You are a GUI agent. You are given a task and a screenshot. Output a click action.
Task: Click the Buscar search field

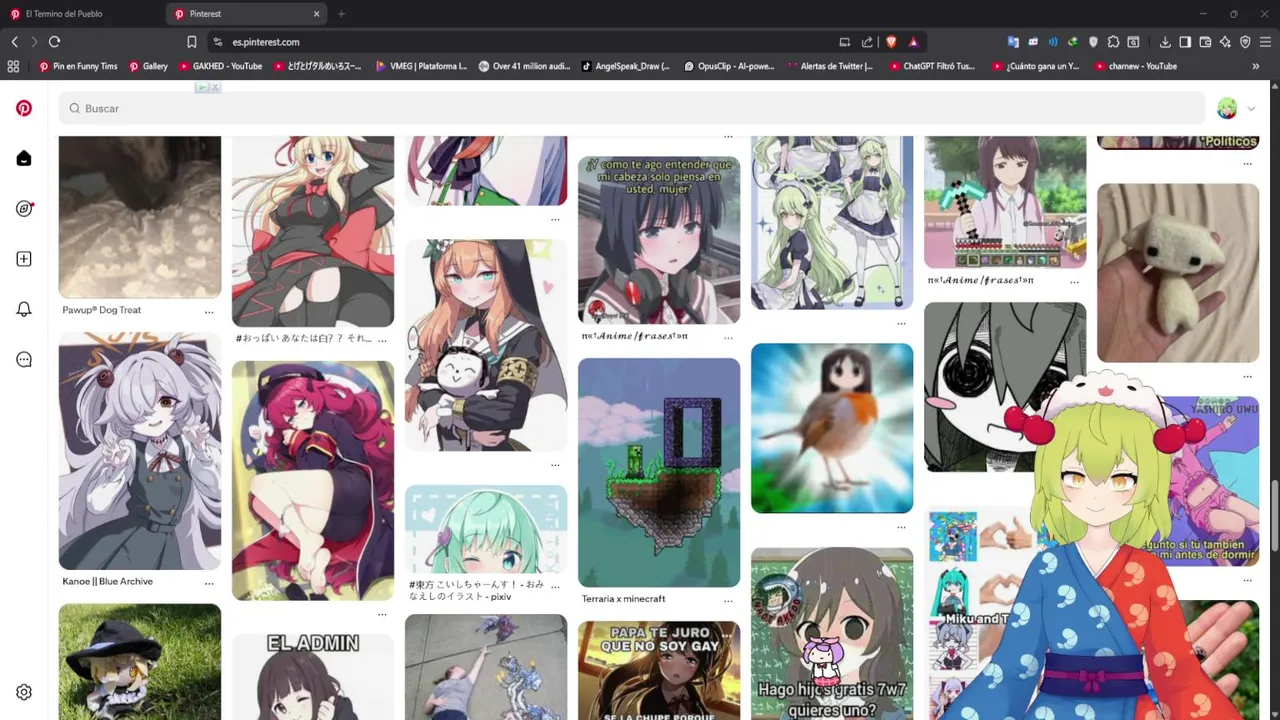pyautogui.click(x=632, y=108)
